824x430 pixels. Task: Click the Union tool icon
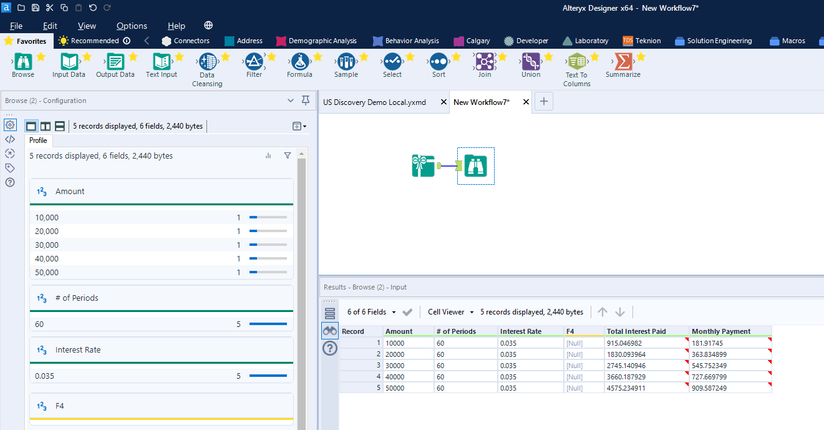(531, 61)
